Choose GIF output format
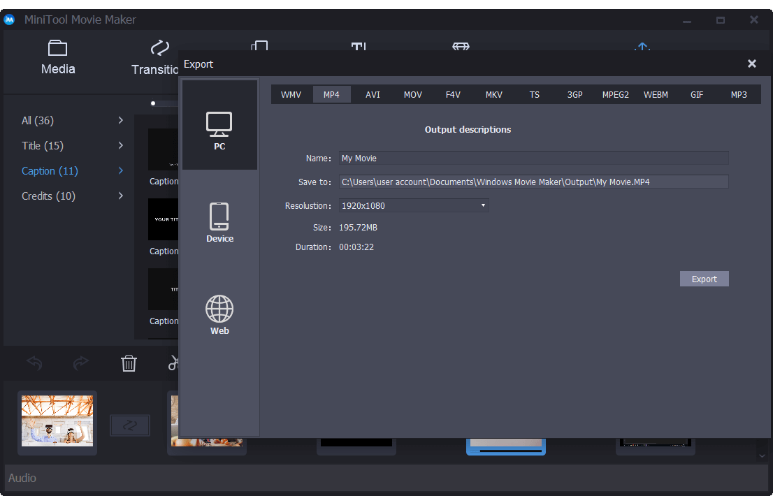 click(697, 95)
